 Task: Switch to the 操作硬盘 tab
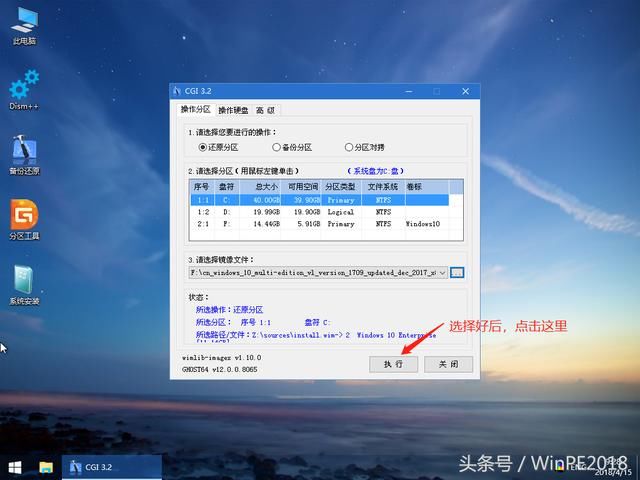[x=233, y=110]
